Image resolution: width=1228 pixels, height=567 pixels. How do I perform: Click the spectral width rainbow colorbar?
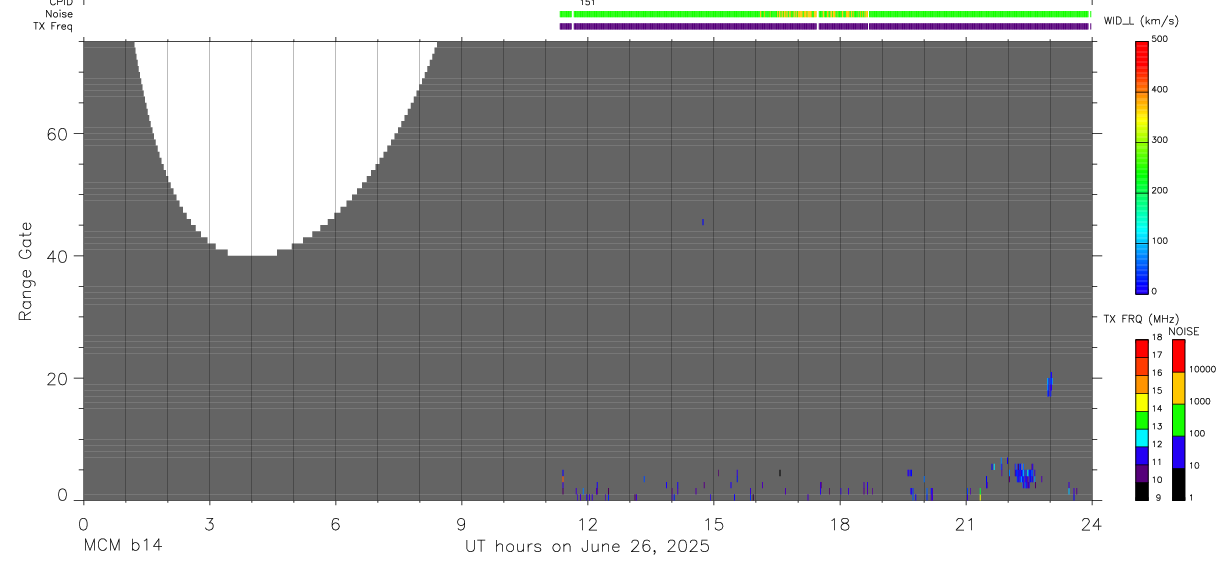point(1142,167)
